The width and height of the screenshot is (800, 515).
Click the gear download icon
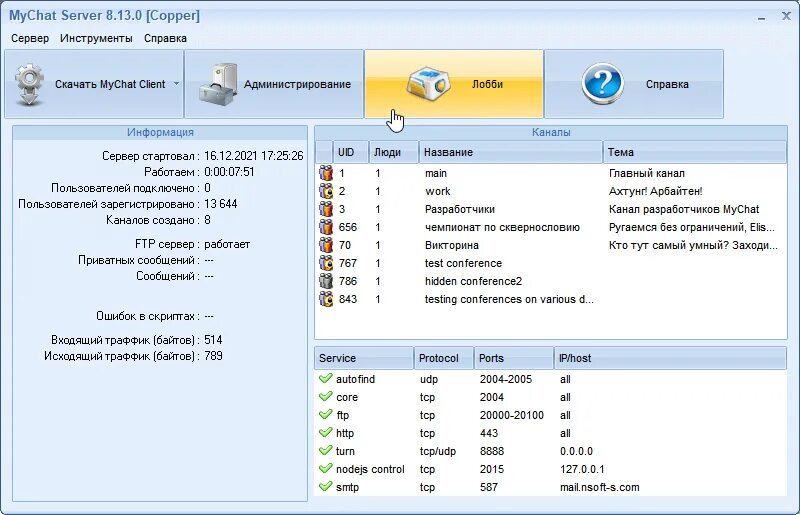click(x=29, y=84)
